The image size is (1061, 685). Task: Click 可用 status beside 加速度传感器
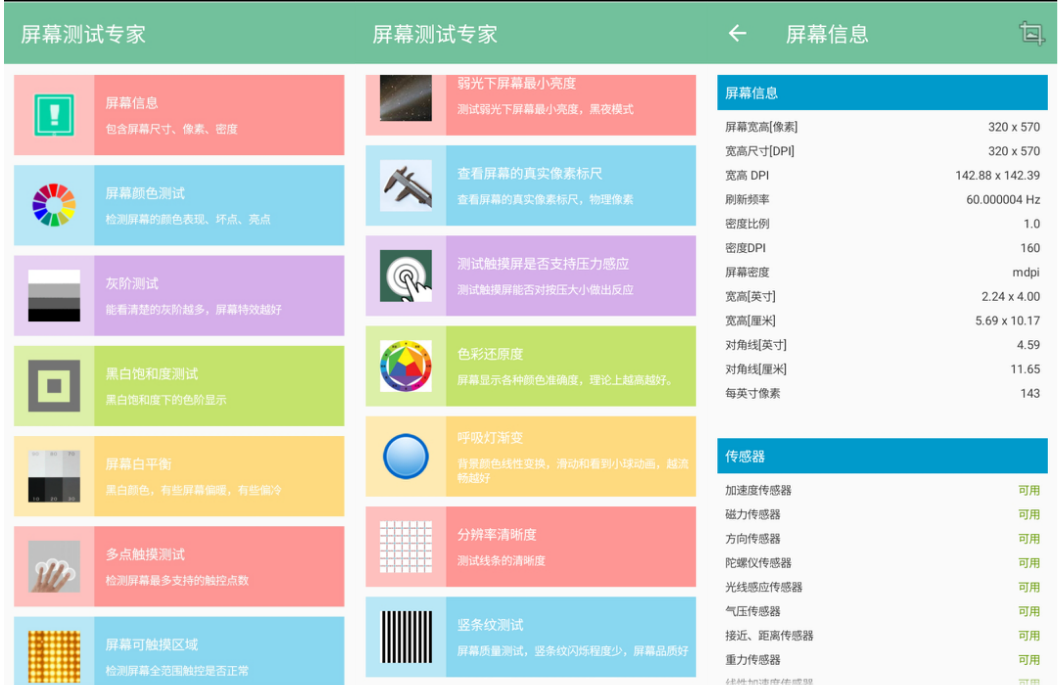(x=1029, y=490)
